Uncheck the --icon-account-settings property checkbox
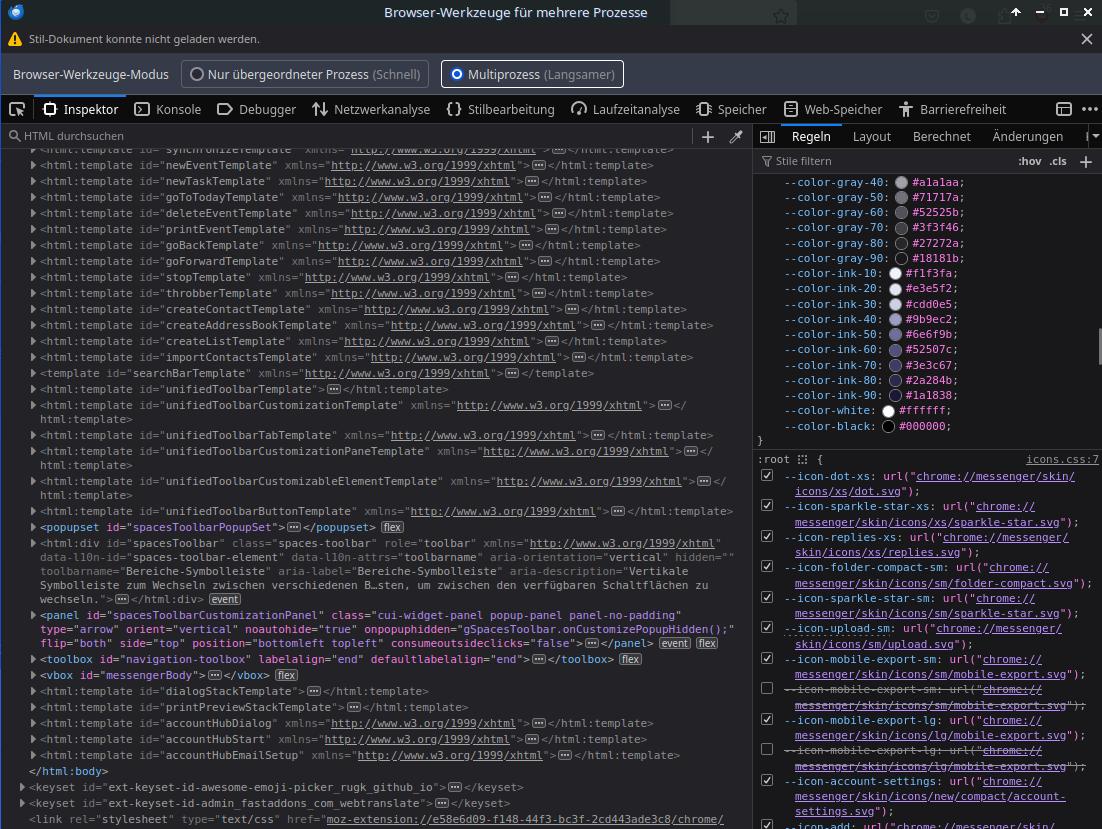1102x829 pixels. coord(767,781)
